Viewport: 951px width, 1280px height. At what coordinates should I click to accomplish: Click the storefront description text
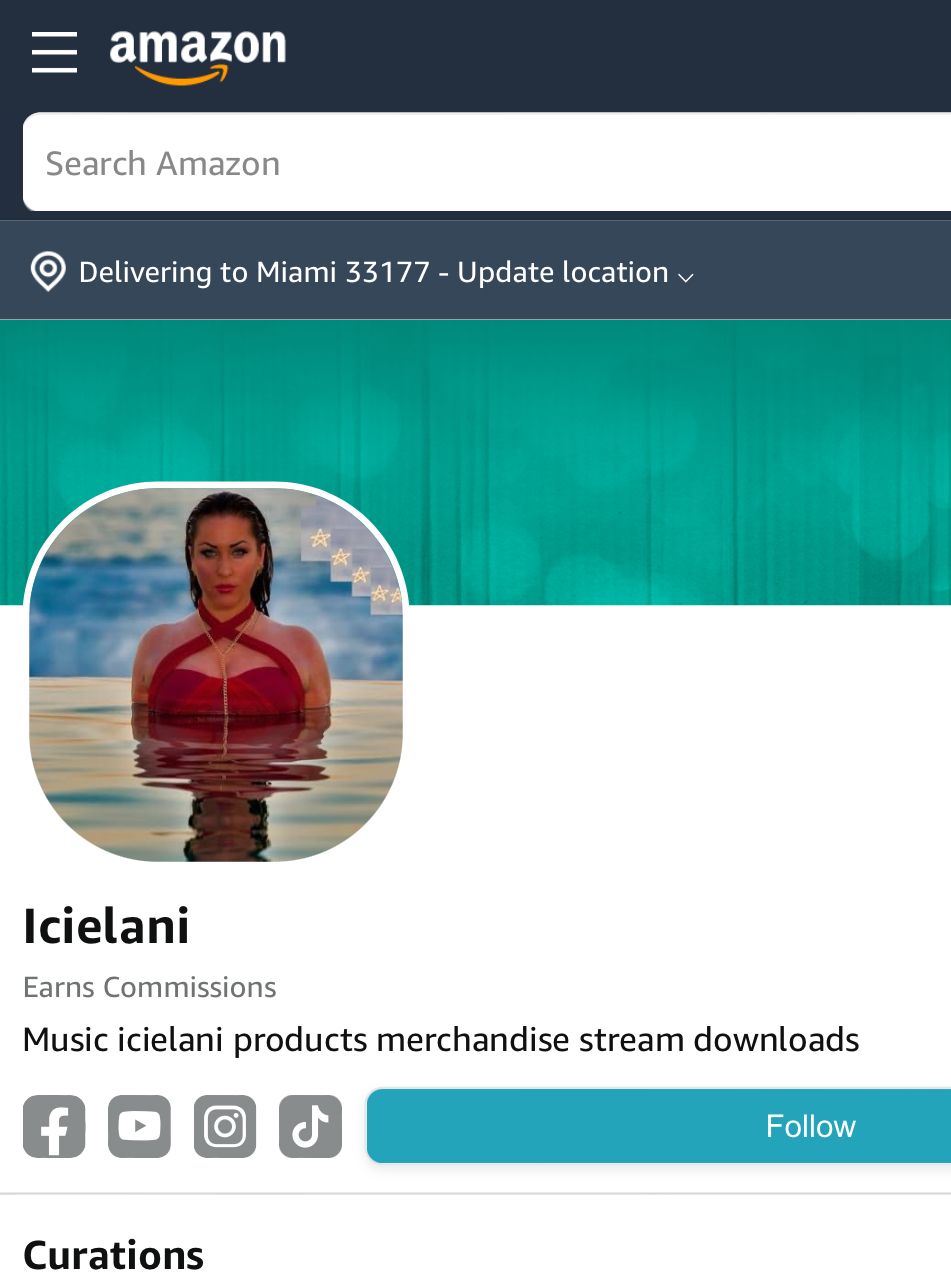tap(441, 1040)
